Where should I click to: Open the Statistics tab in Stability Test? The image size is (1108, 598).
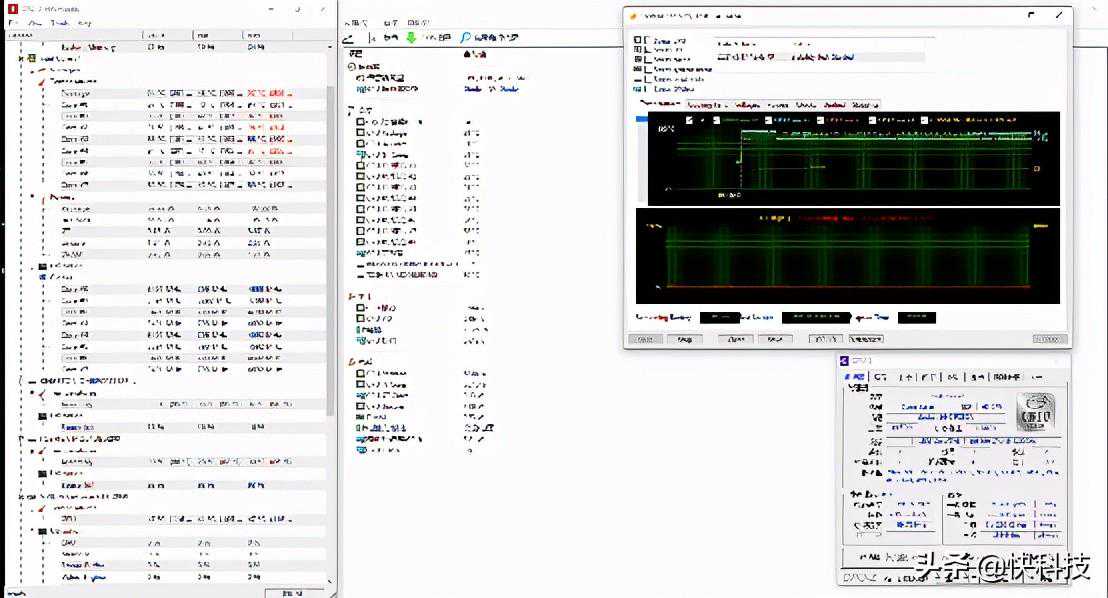coord(866,104)
